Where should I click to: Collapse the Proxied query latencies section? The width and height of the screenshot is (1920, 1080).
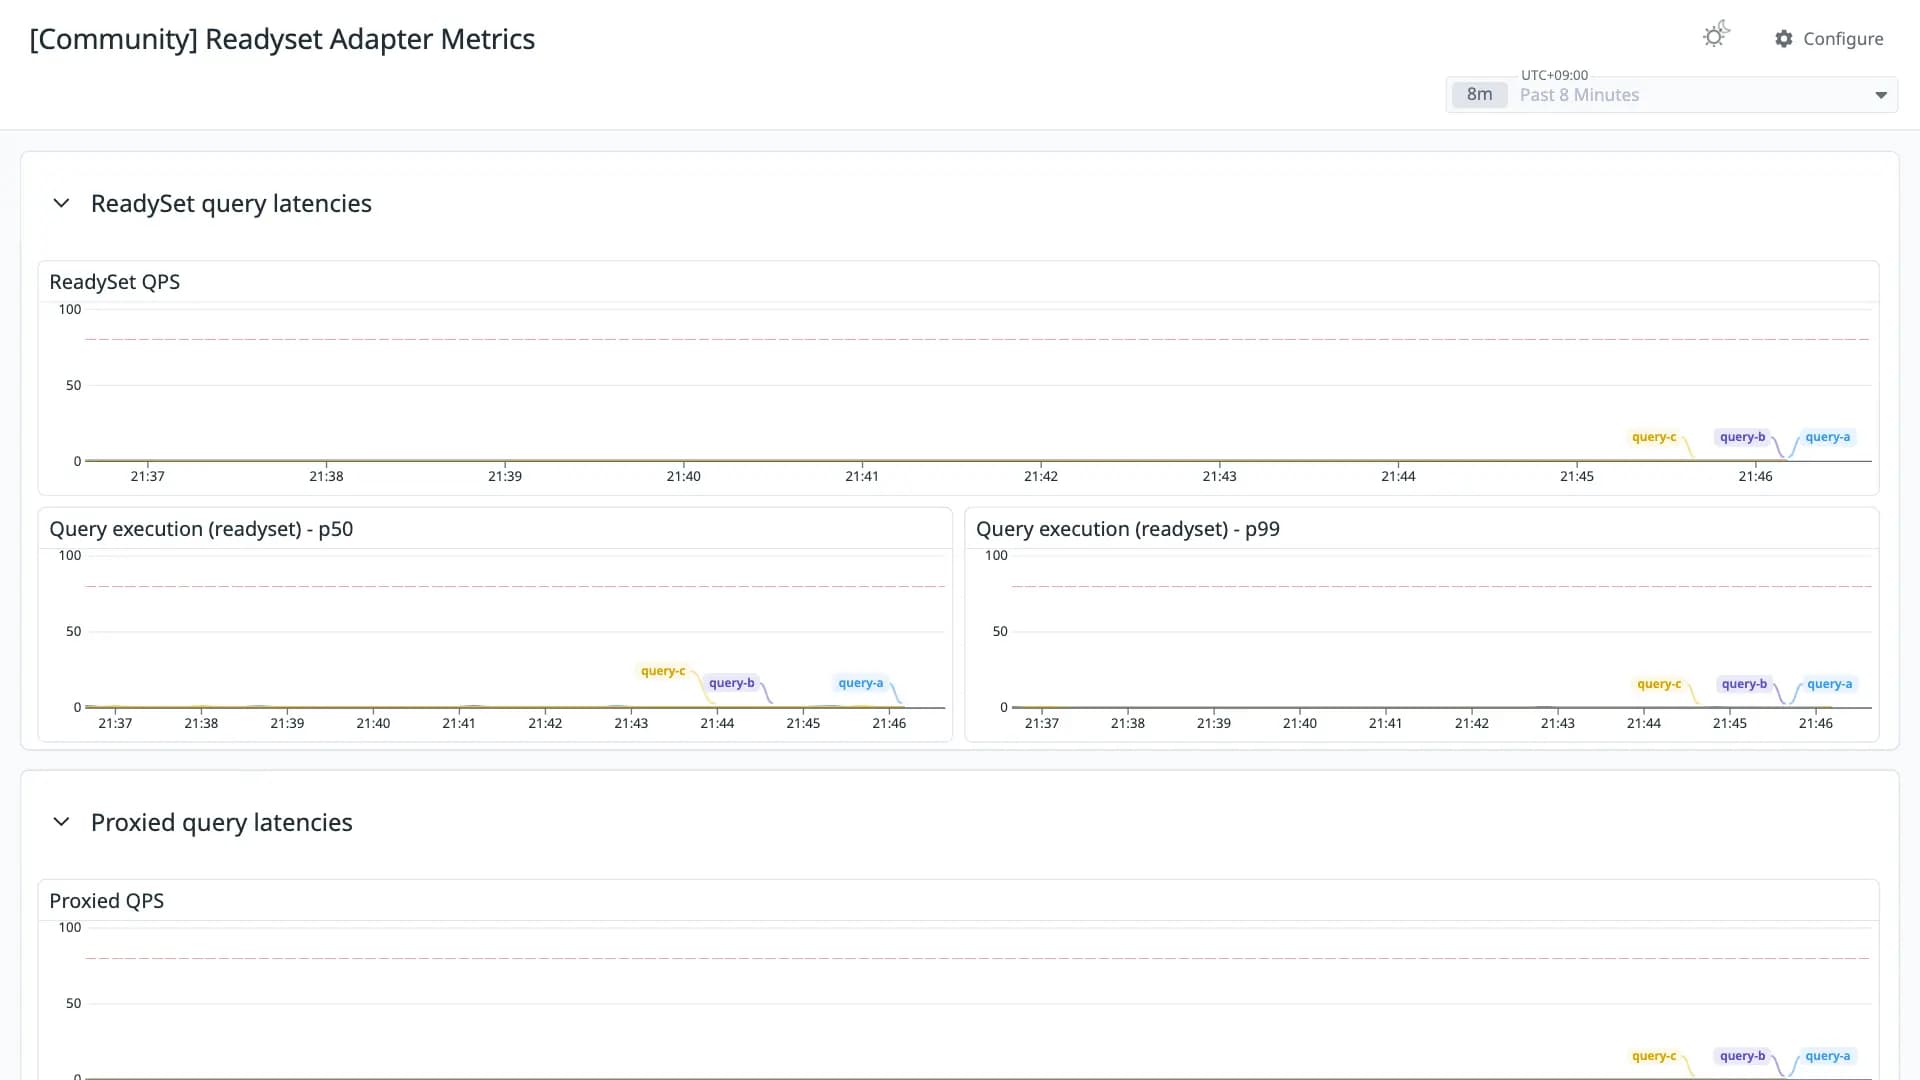pos(61,822)
